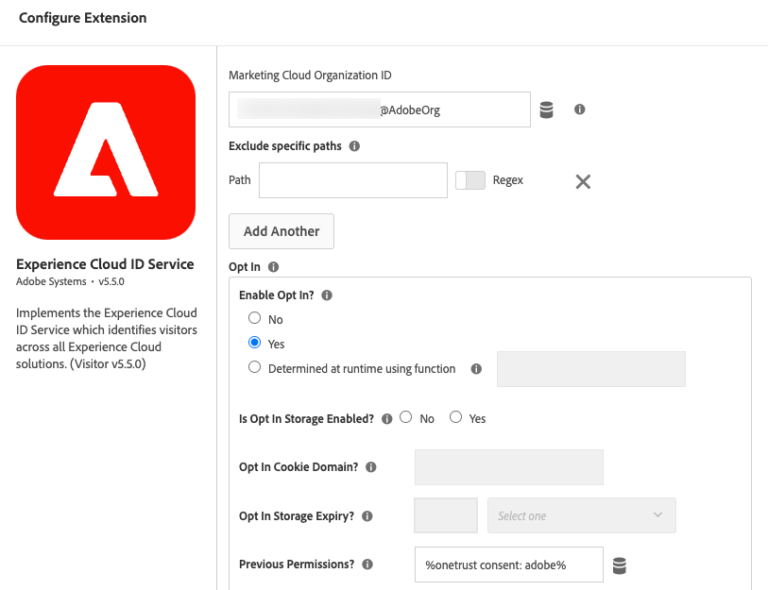Viewport: 768px width, 590px height.
Task: Choose Determined at runtime using function
Action: point(254,367)
